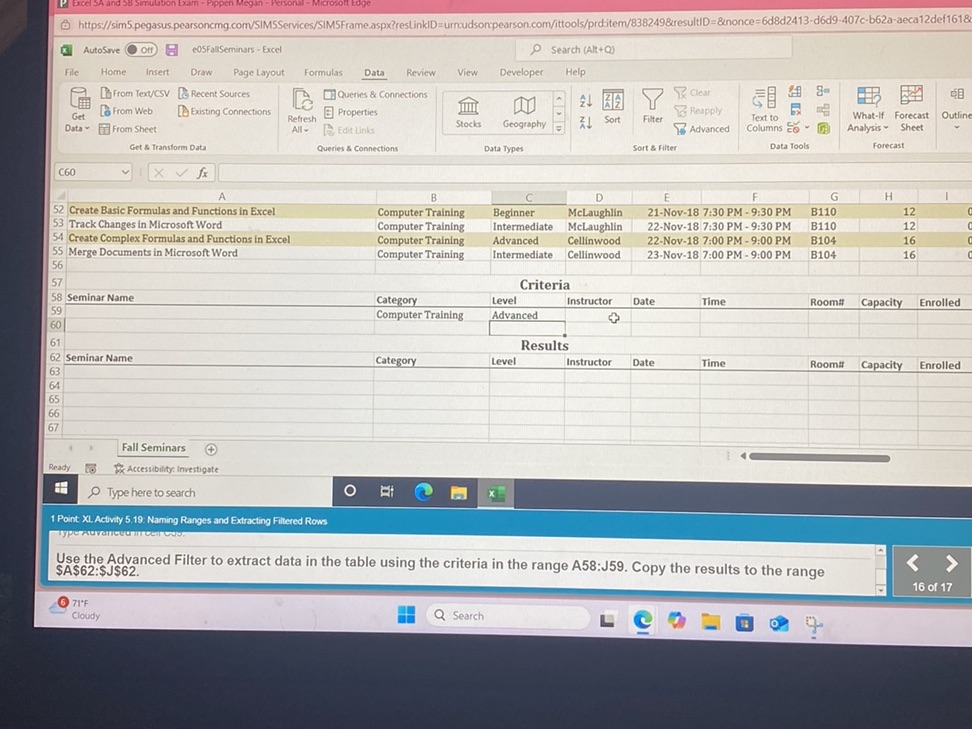Click the Remove Duplicates icon
Viewport: 972px width, 729px height.
tap(794, 111)
